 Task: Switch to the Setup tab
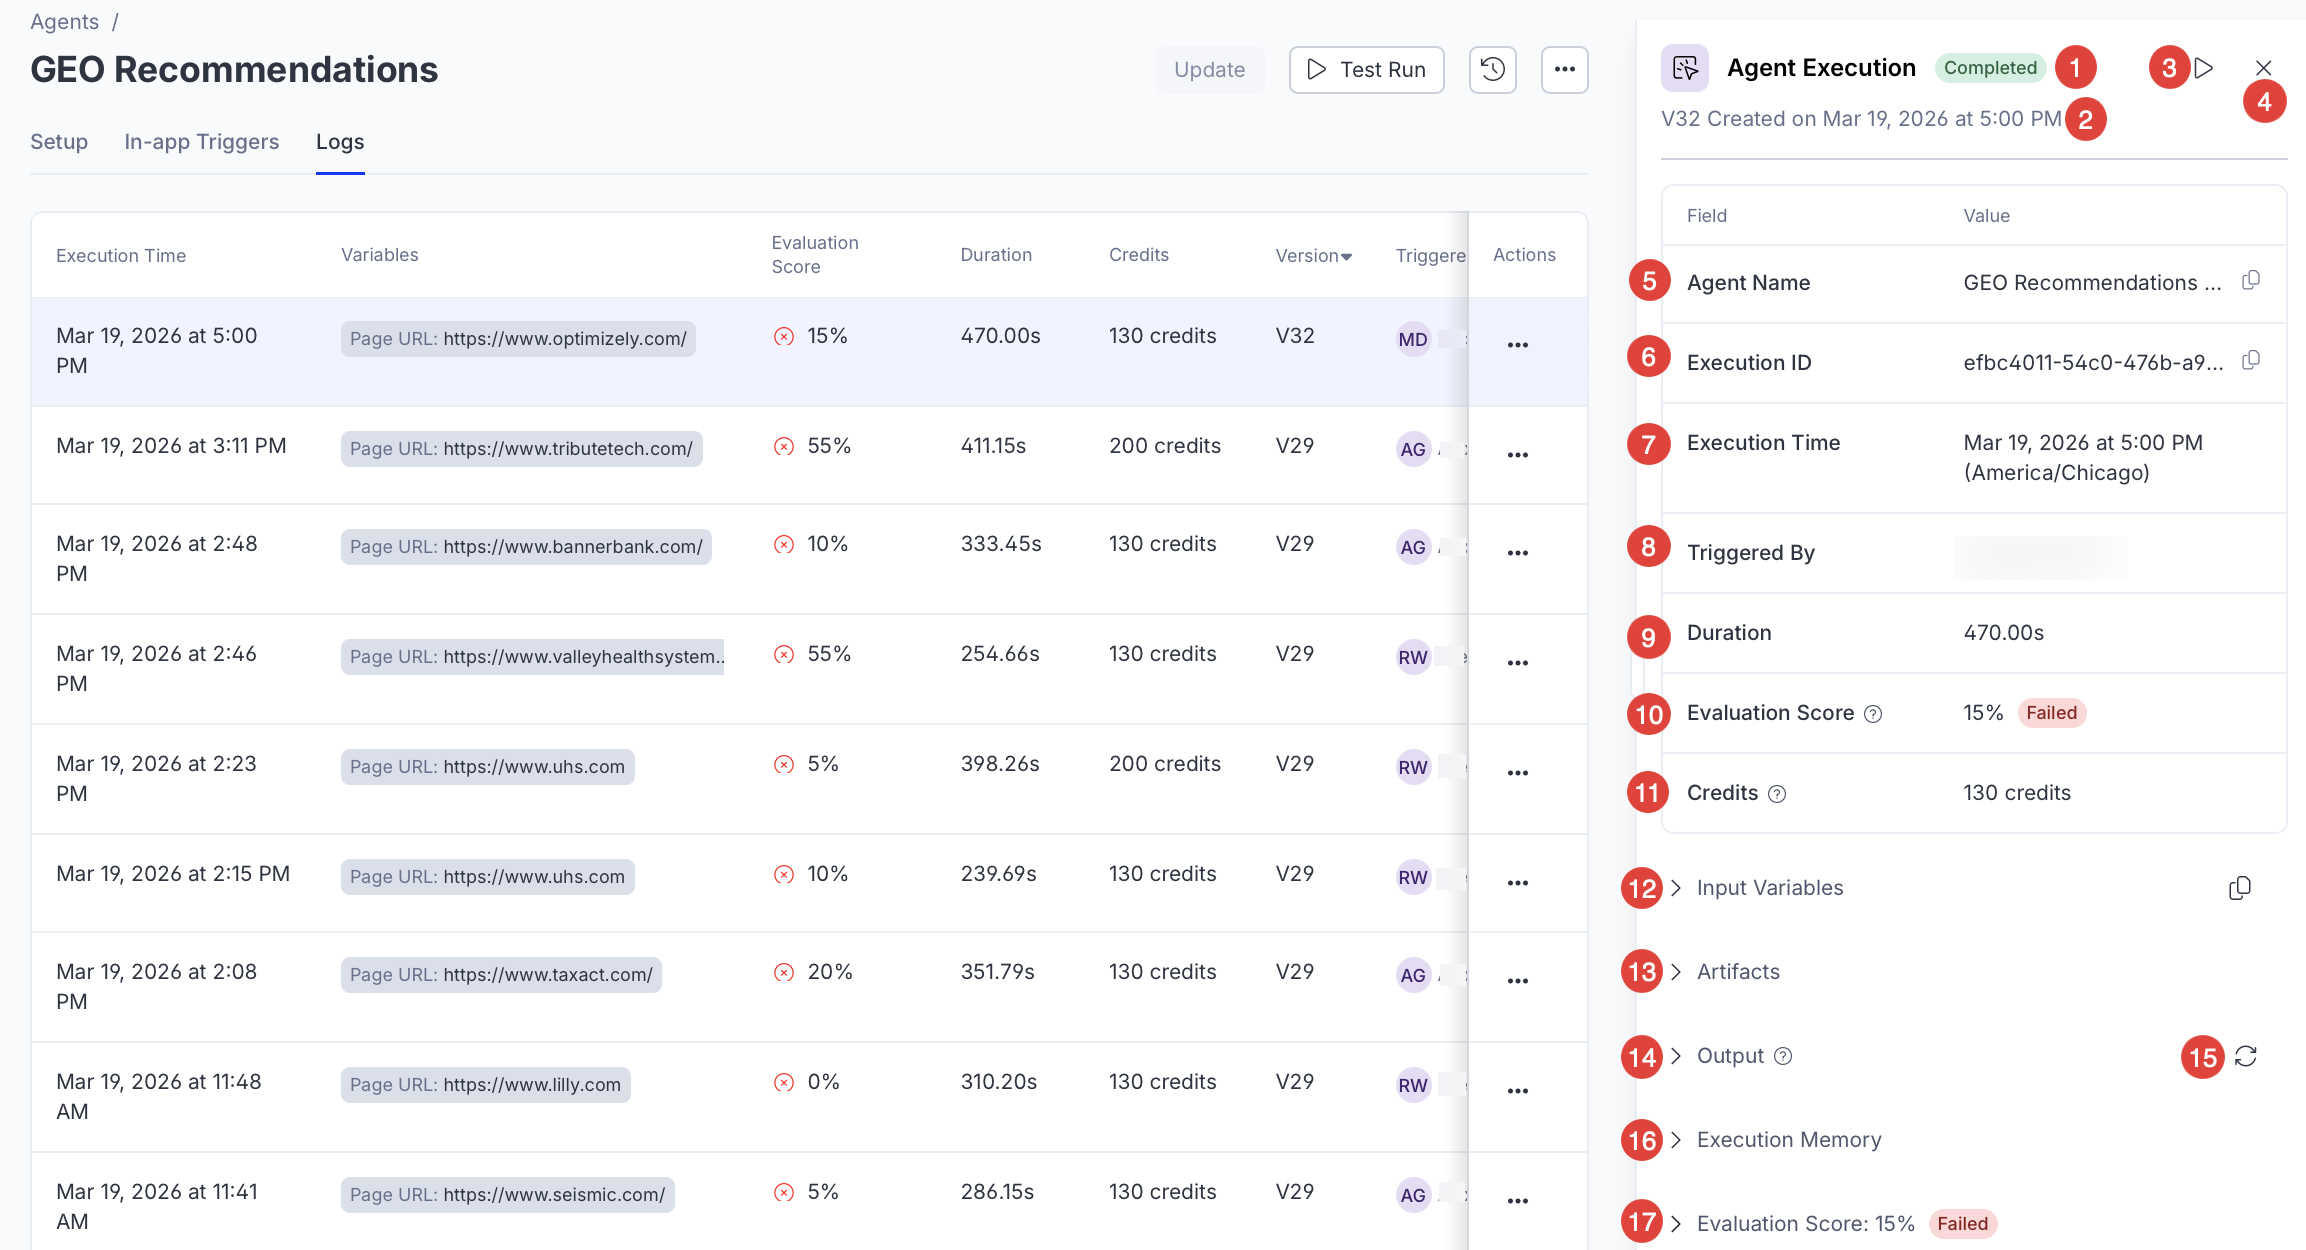59,142
